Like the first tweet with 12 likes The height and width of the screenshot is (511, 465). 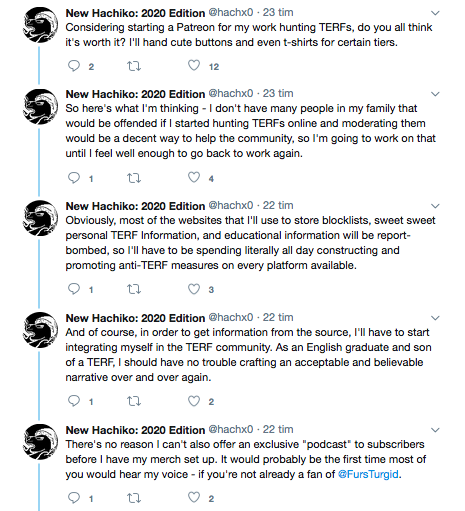pos(194,65)
